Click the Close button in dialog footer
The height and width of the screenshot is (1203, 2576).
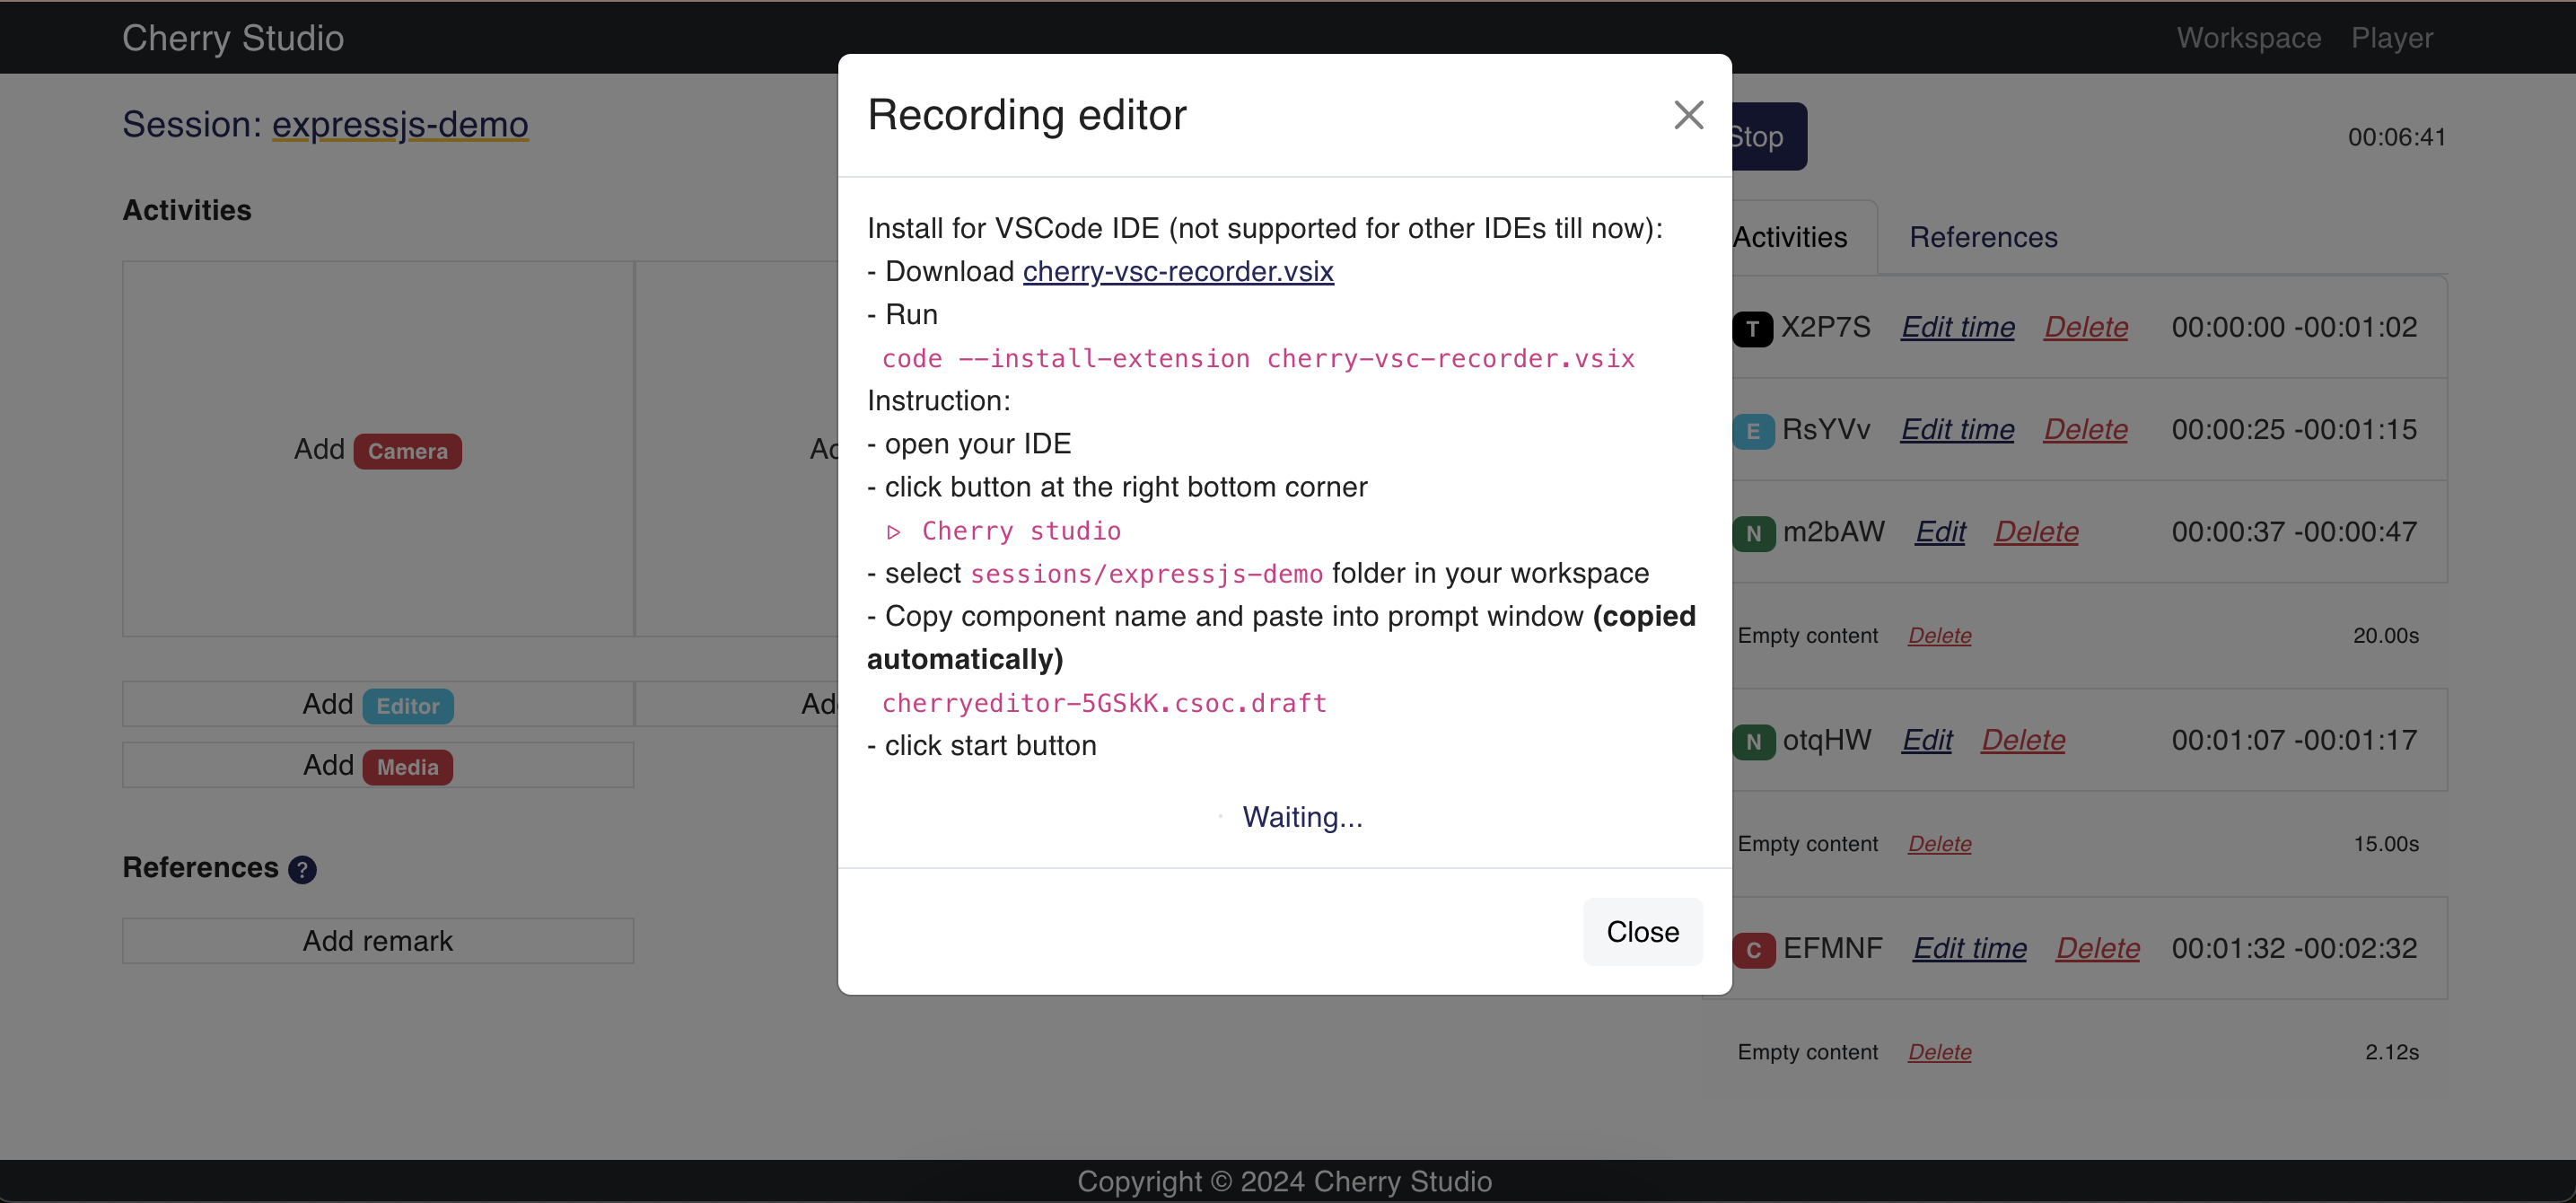coord(1642,932)
